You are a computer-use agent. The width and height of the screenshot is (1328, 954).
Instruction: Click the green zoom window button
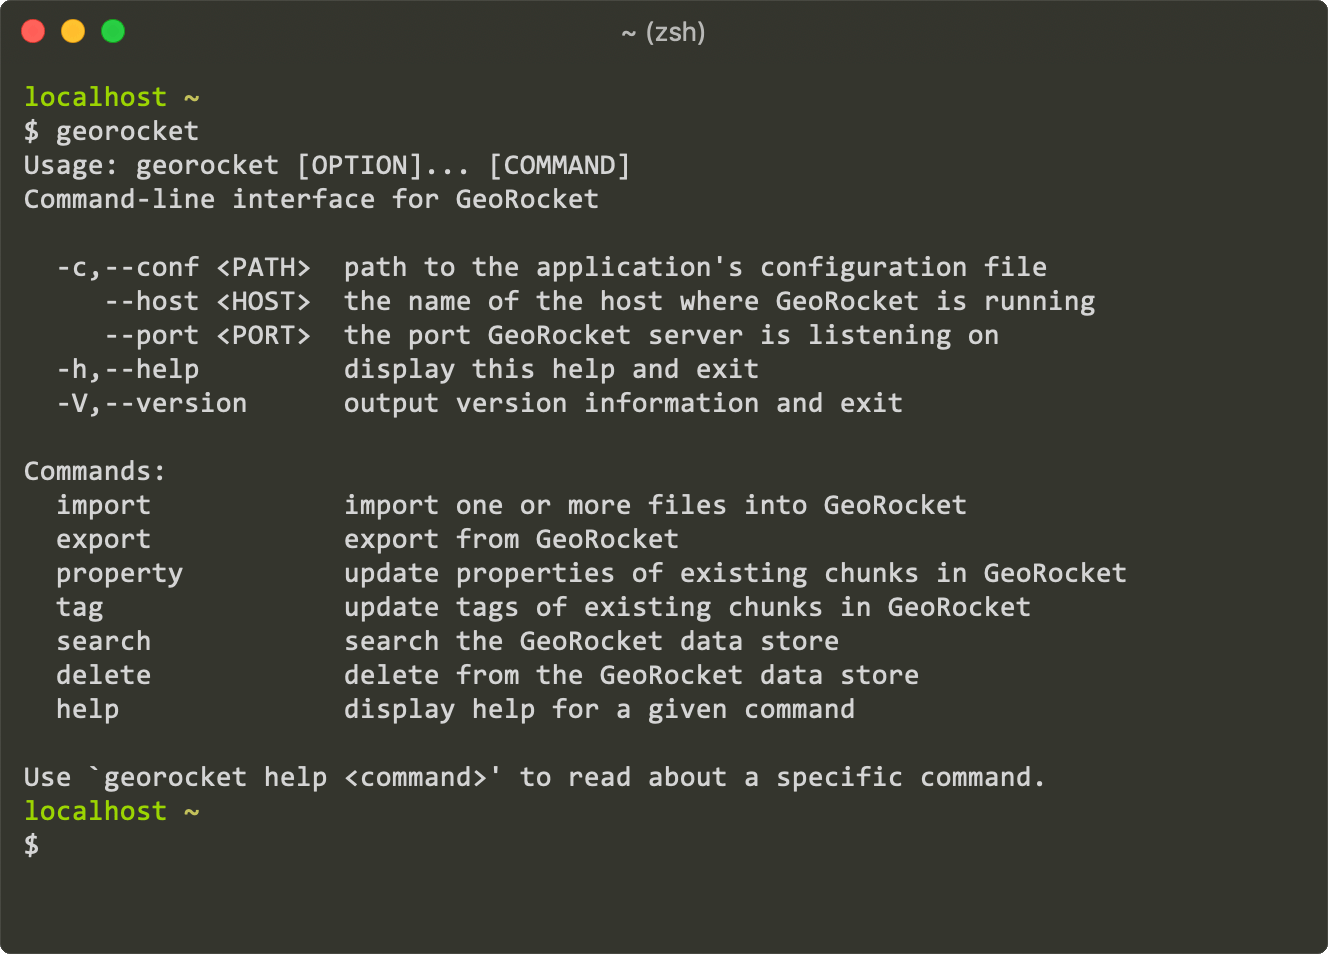coord(113,31)
